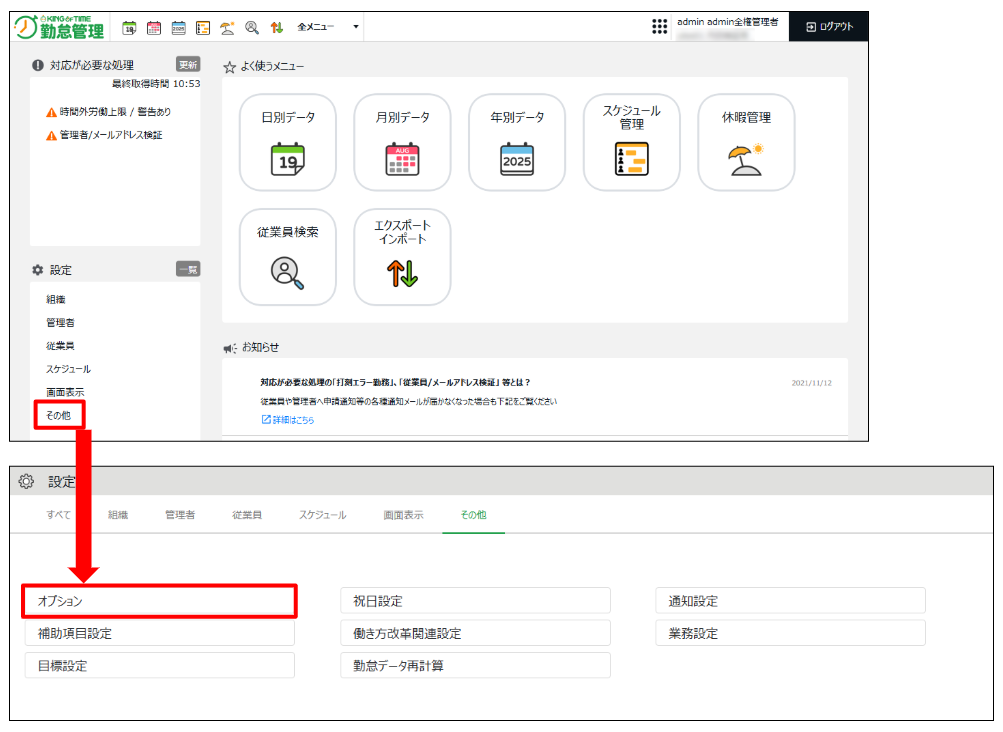1003x732 pixels.
Task: Open the 補助項目設定 item
Action: (159, 633)
